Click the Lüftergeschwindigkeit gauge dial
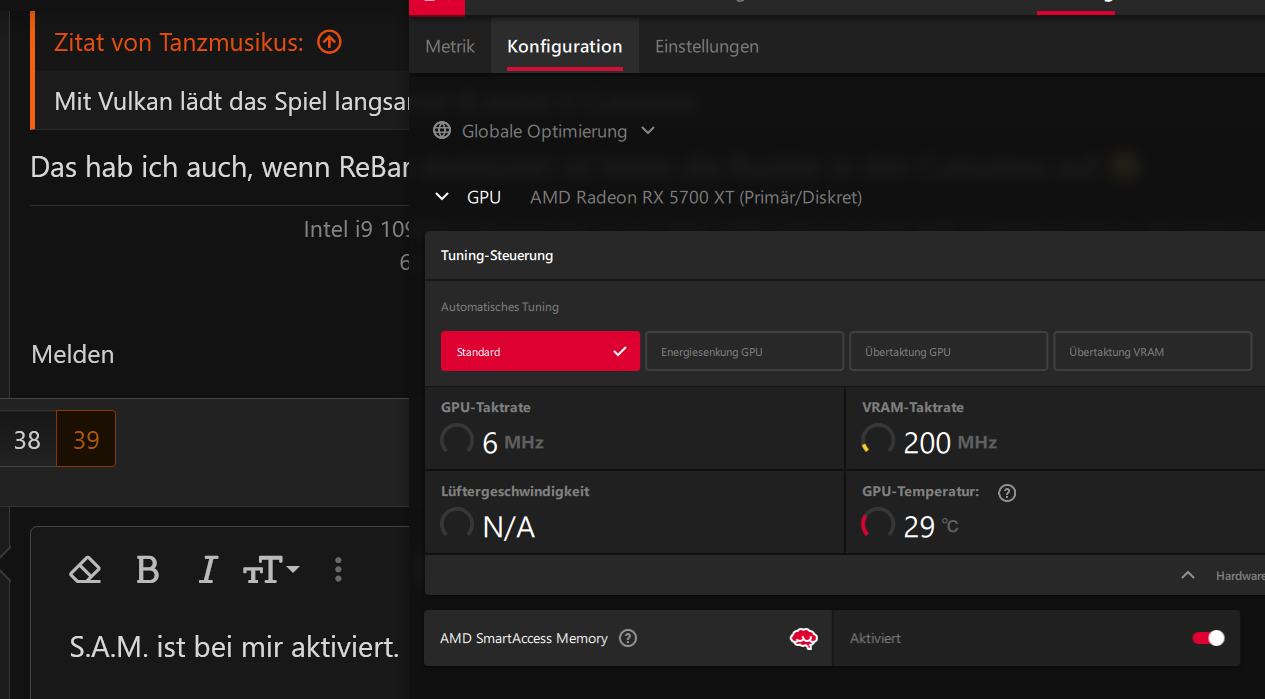This screenshot has width=1265, height=699. coord(457,524)
